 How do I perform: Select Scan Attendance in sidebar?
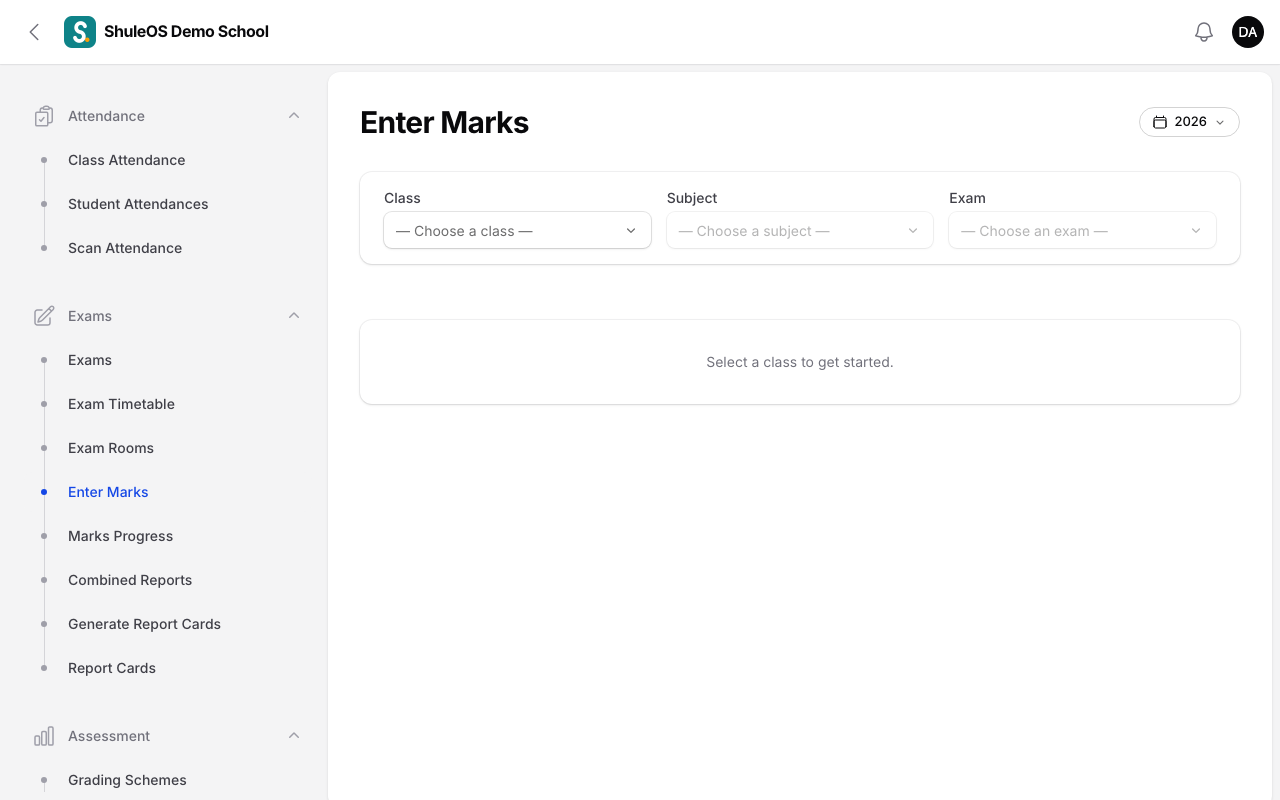pyautogui.click(x=125, y=248)
